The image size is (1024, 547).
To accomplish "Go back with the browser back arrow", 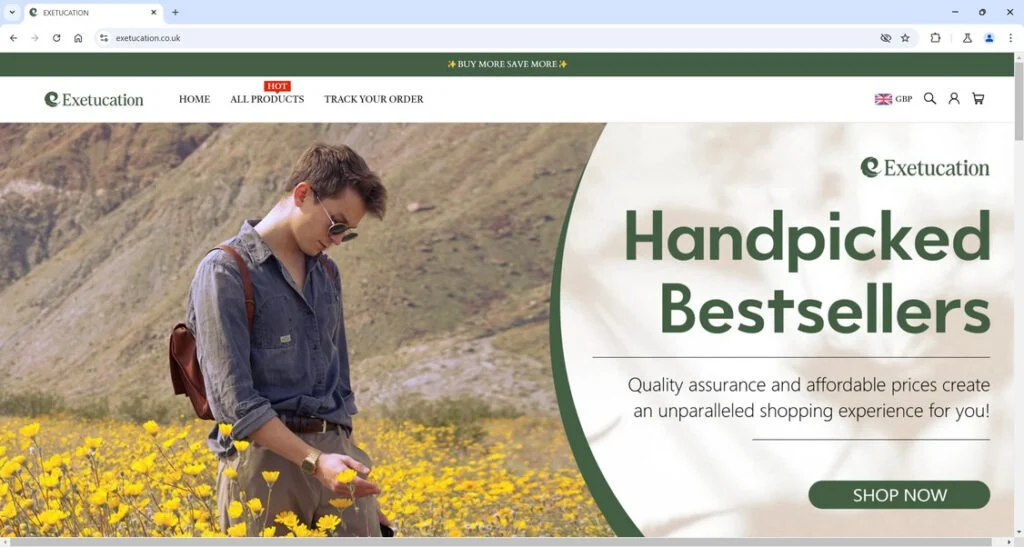I will pos(14,38).
